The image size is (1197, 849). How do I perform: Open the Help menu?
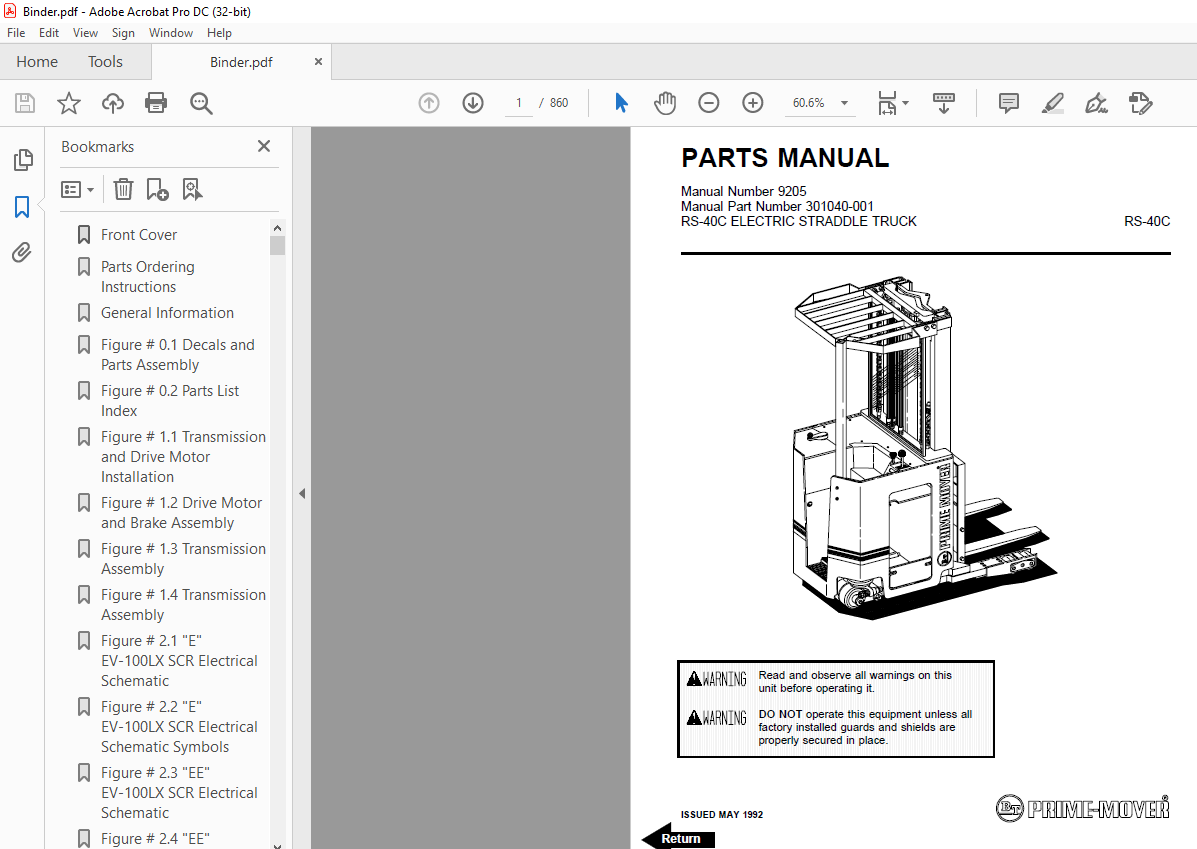pos(219,33)
